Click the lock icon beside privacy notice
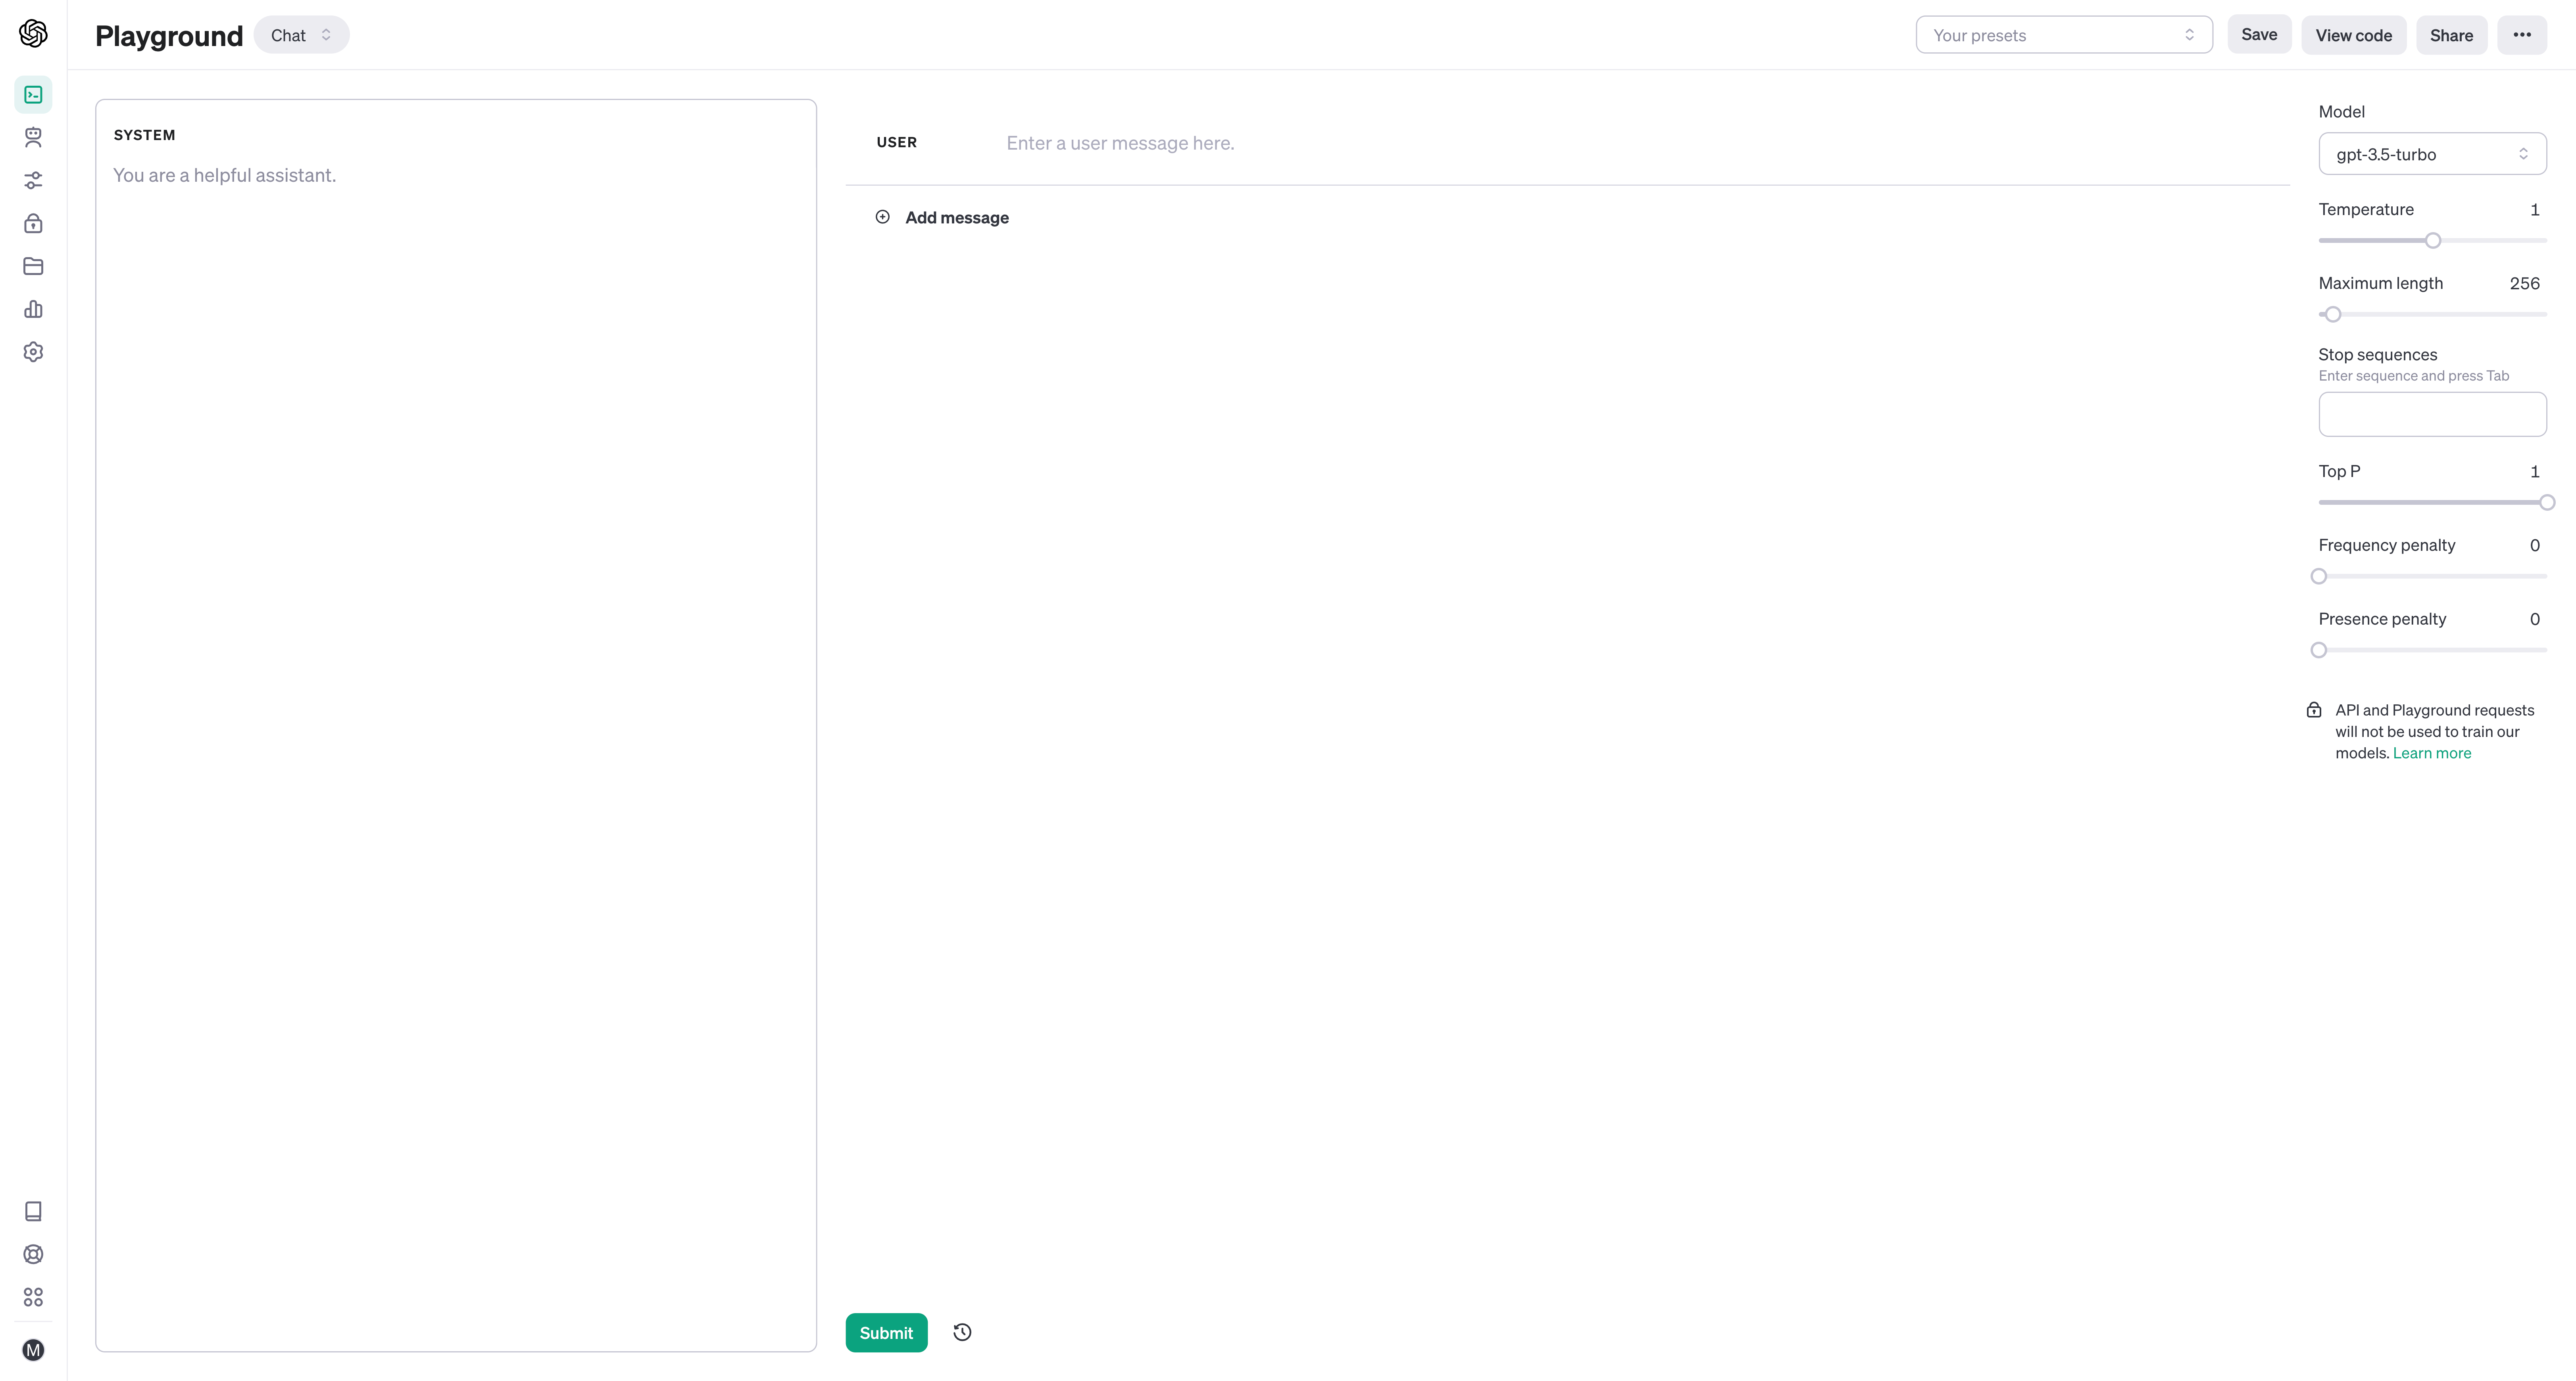The width and height of the screenshot is (2576, 1381). click(x=2314, y=710)
